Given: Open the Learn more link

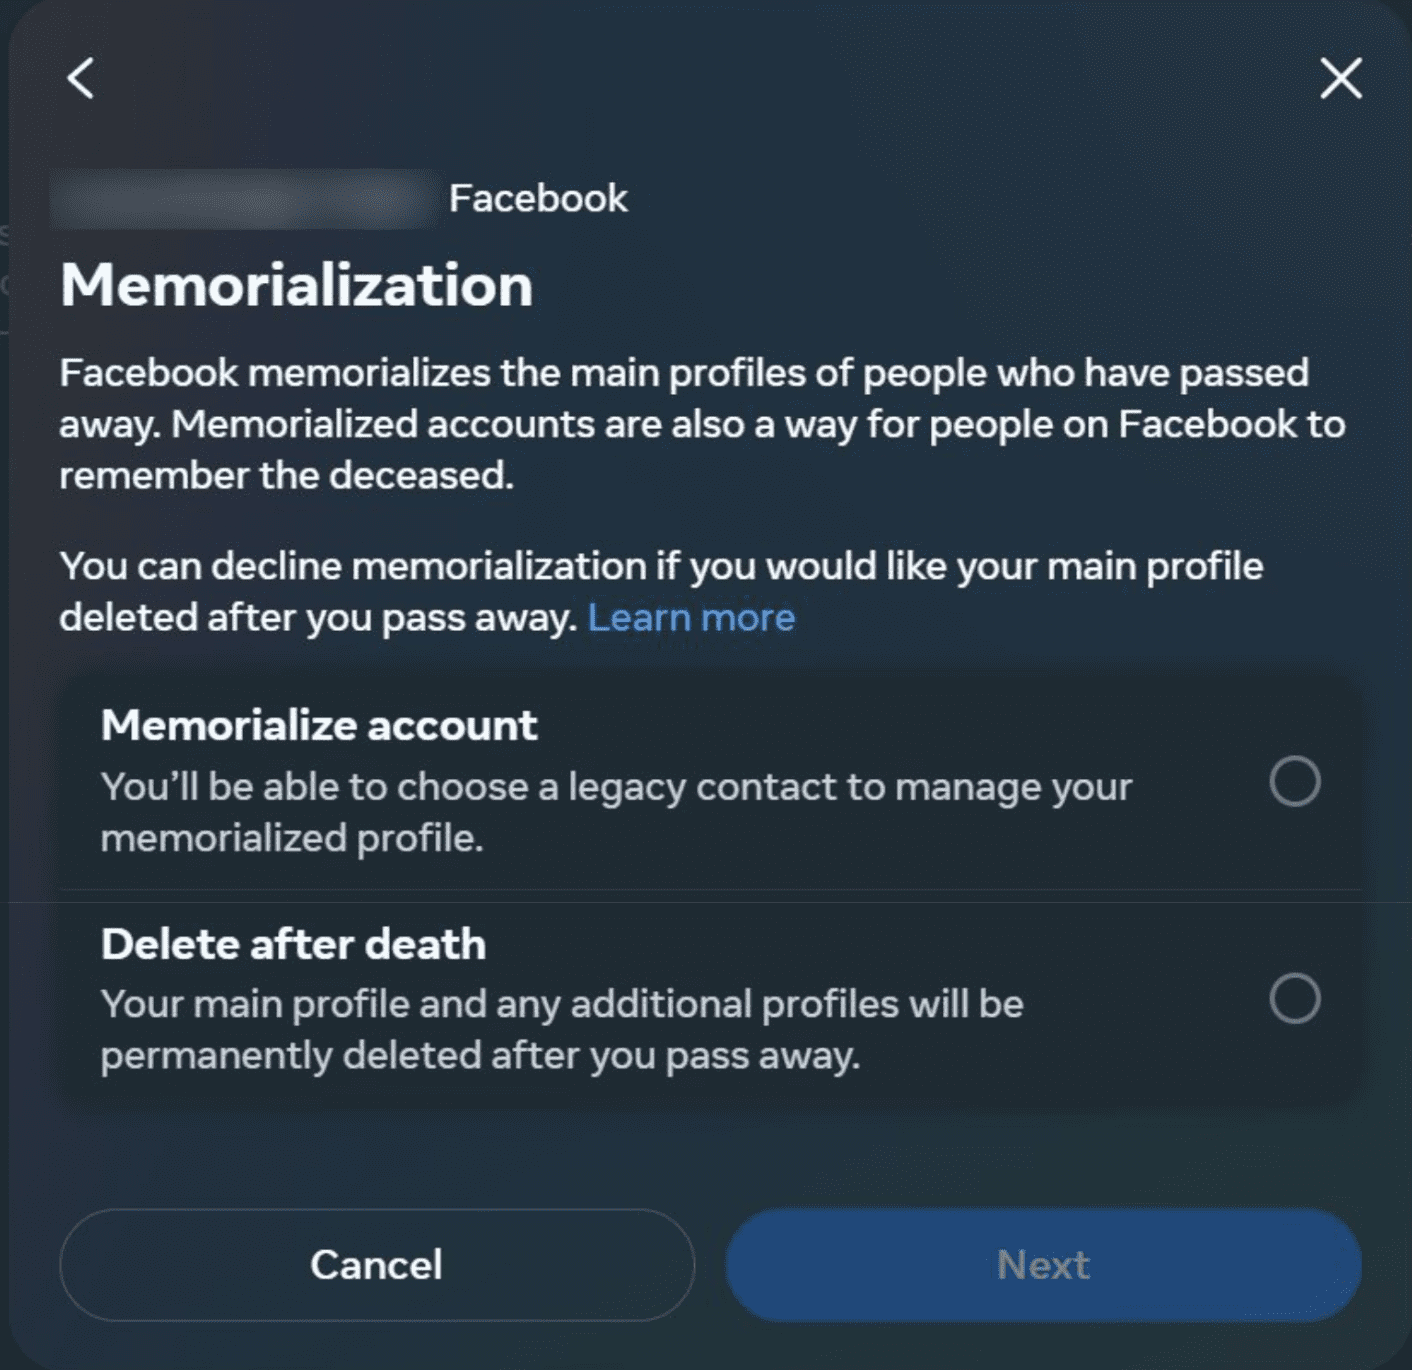Looking at the screenshot, I should tap(692, 617).
